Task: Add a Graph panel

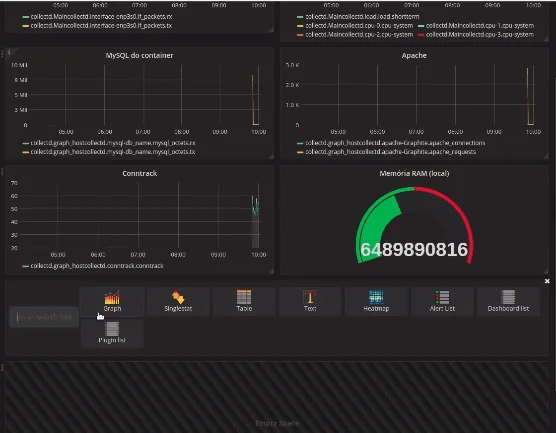Action: [112, 301]
